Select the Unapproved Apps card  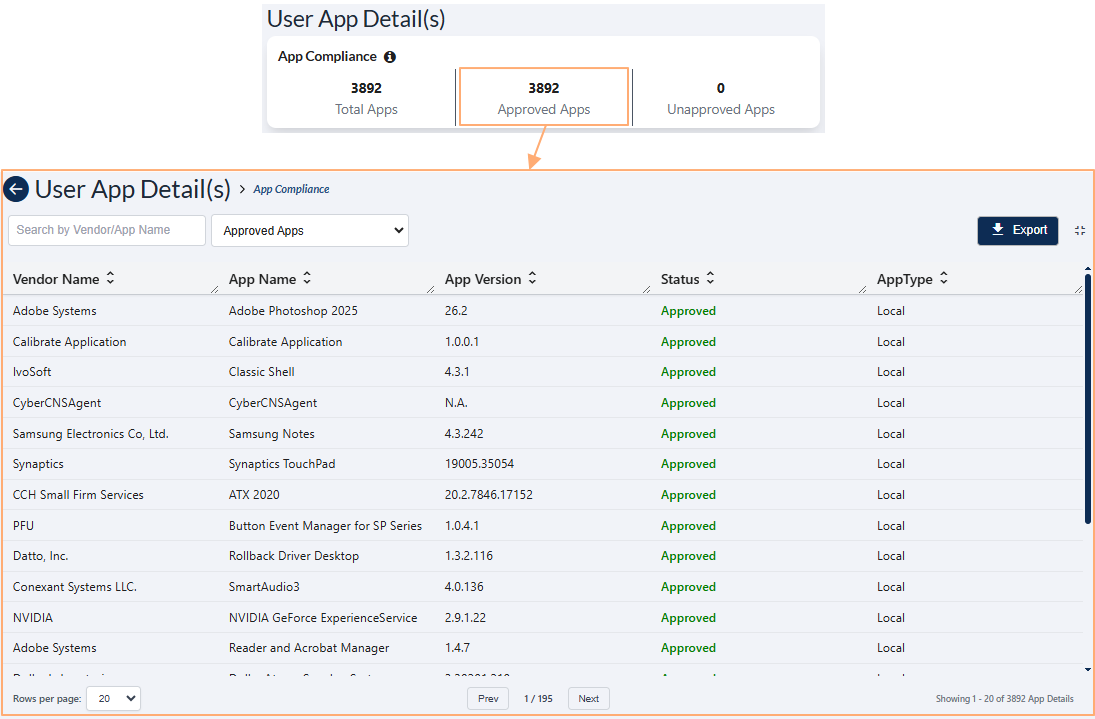pos(720,97)
